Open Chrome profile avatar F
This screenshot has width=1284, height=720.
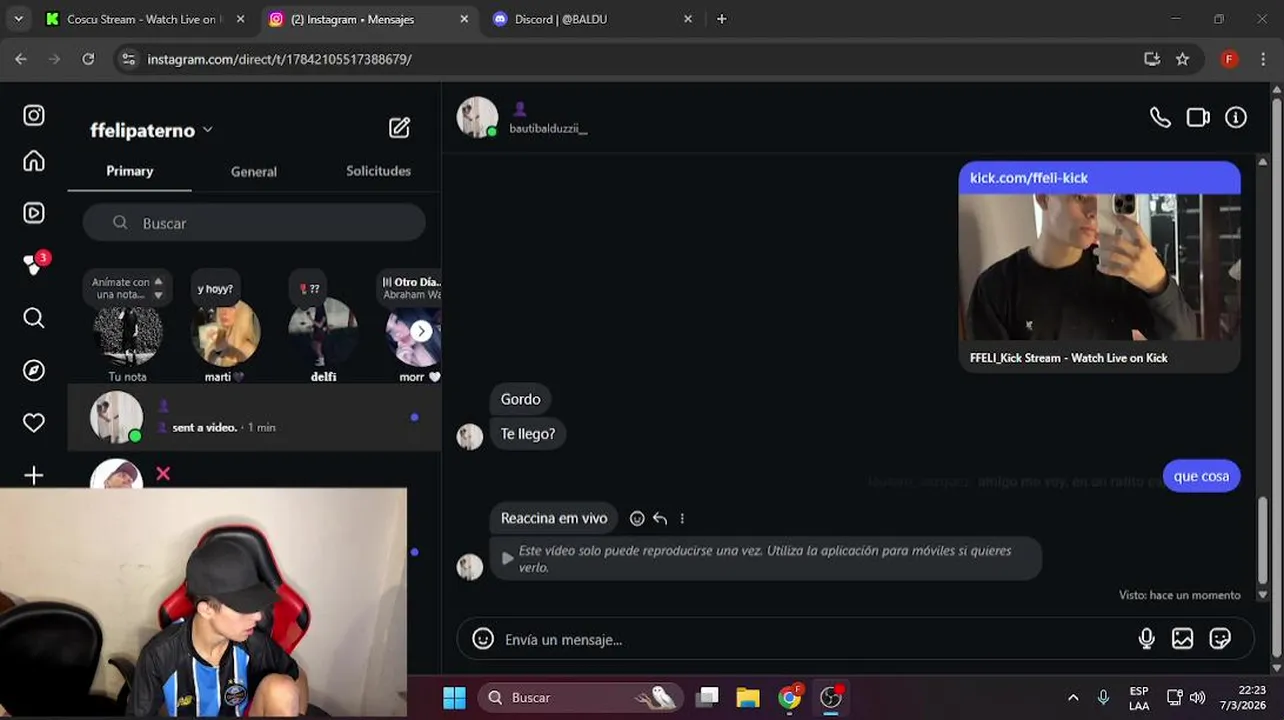click(1229, 59)
